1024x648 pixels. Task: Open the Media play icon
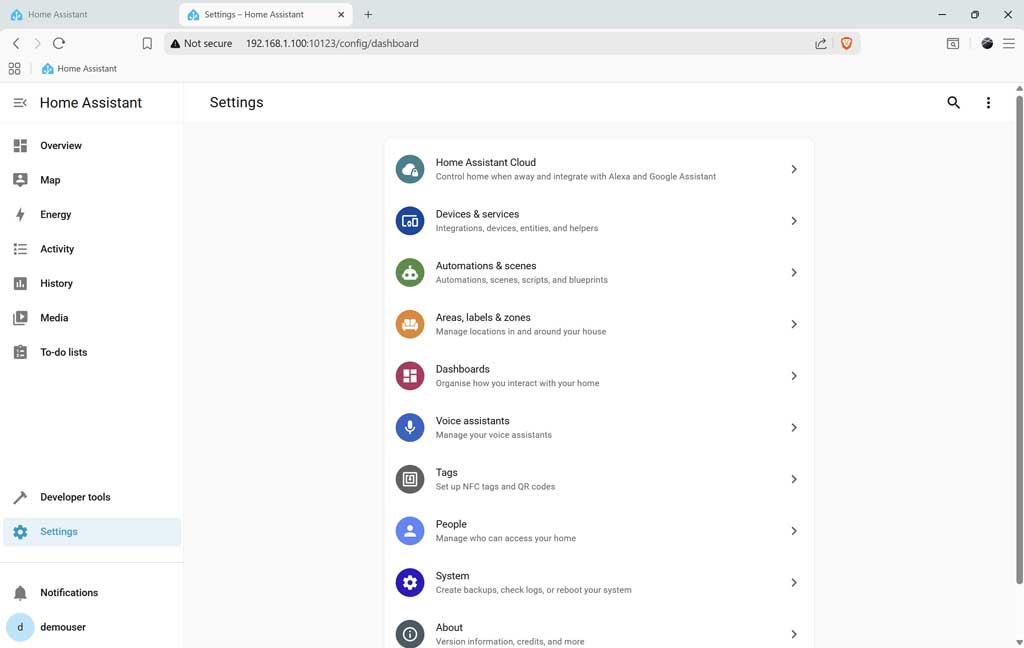[x=20, y=317]
